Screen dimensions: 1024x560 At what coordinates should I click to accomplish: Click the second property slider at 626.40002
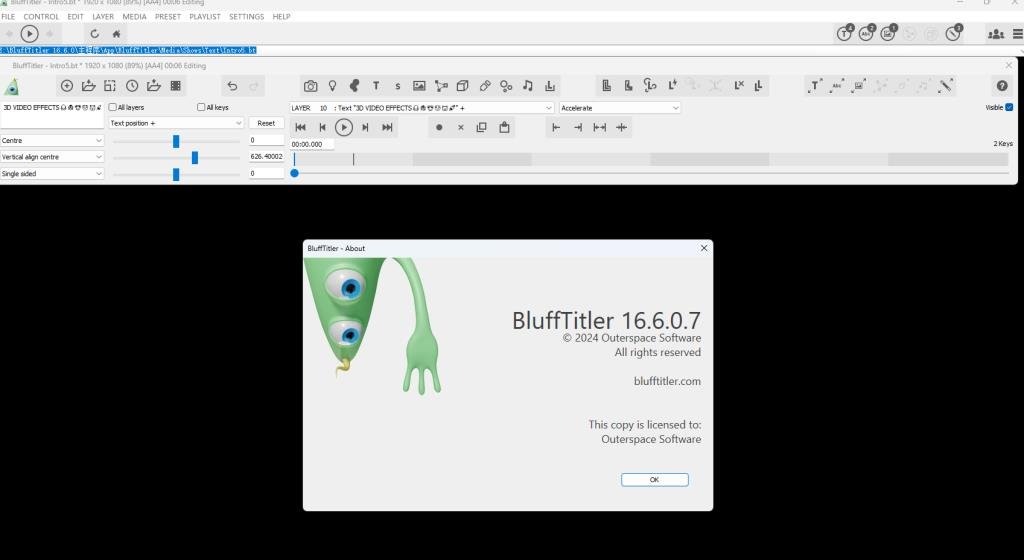[195, 157]
